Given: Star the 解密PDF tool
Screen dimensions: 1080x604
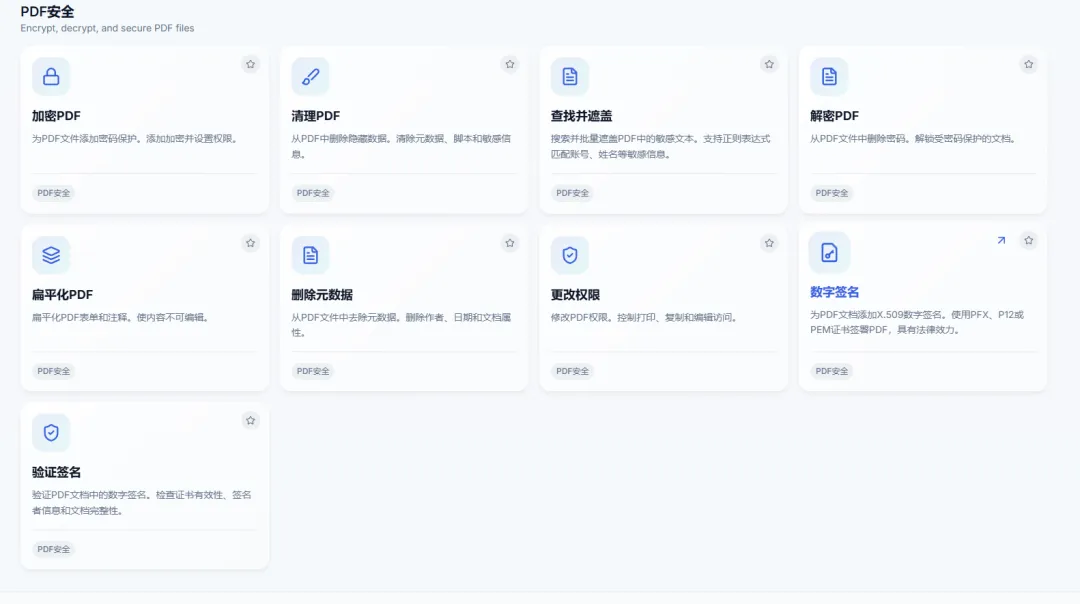Looking at the screenshot, I should [1028, 64].
